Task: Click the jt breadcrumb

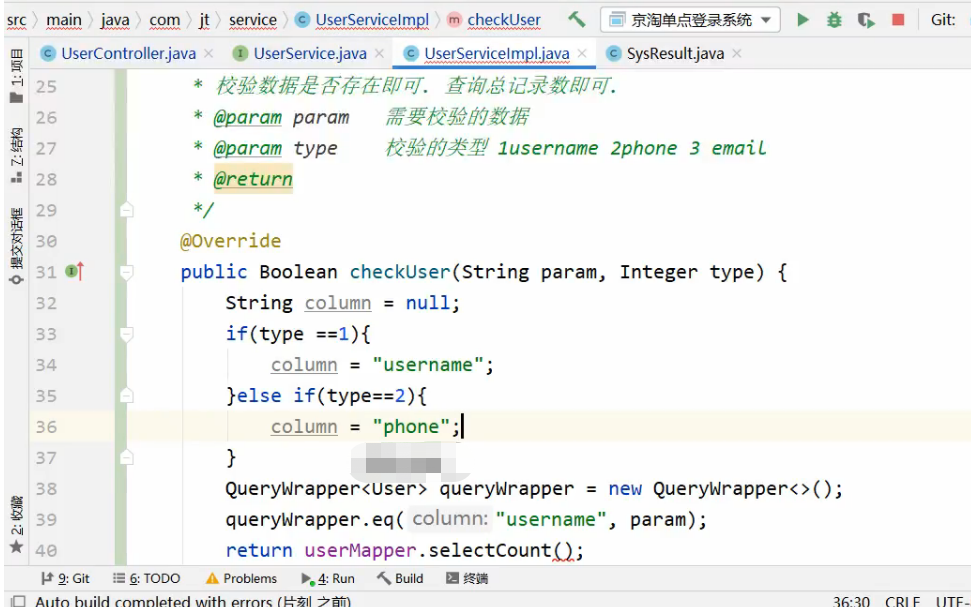Action: coord(204,20)
